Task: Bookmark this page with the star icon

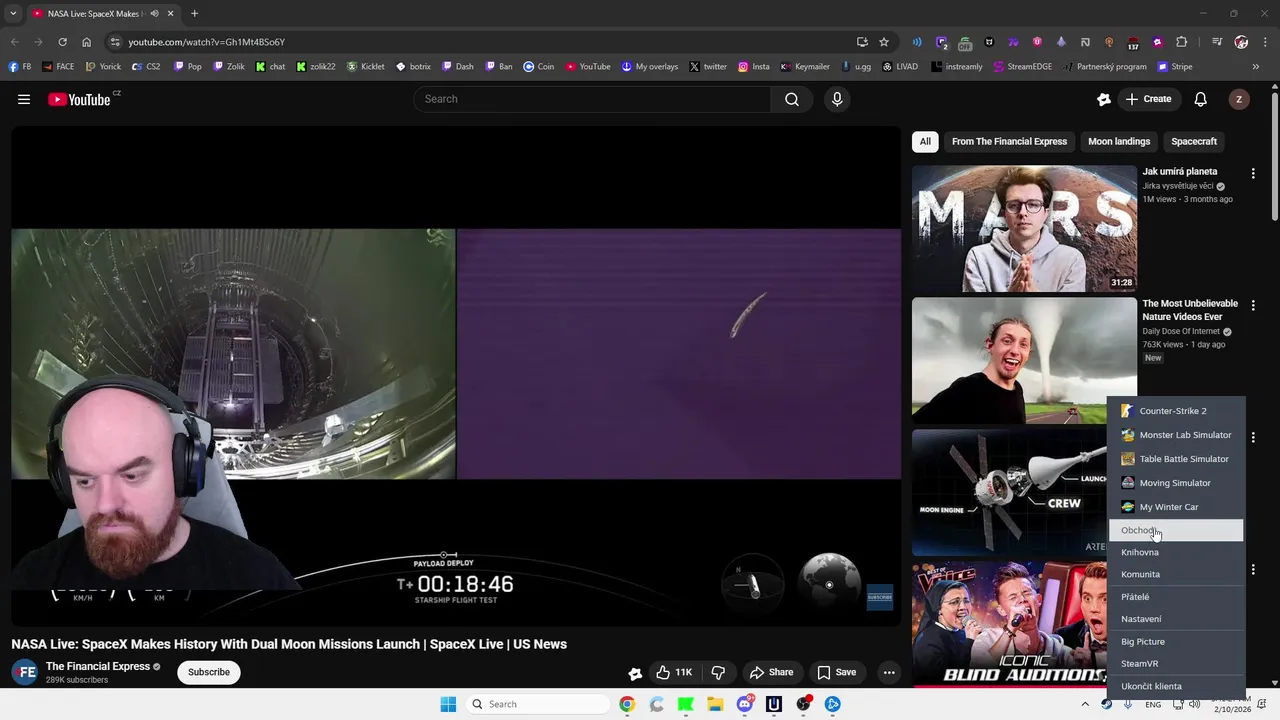Action: click(x=884, y=42)
